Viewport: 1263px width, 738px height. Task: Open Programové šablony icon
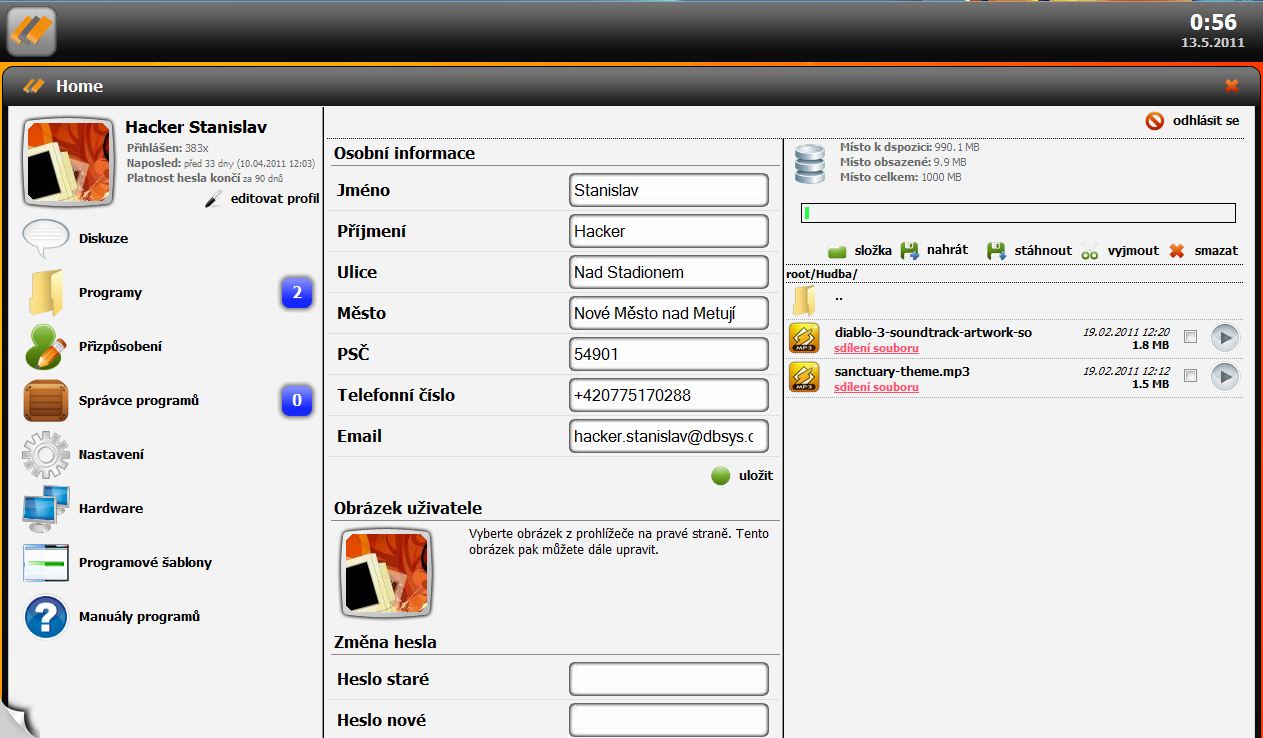click(46, 563)
